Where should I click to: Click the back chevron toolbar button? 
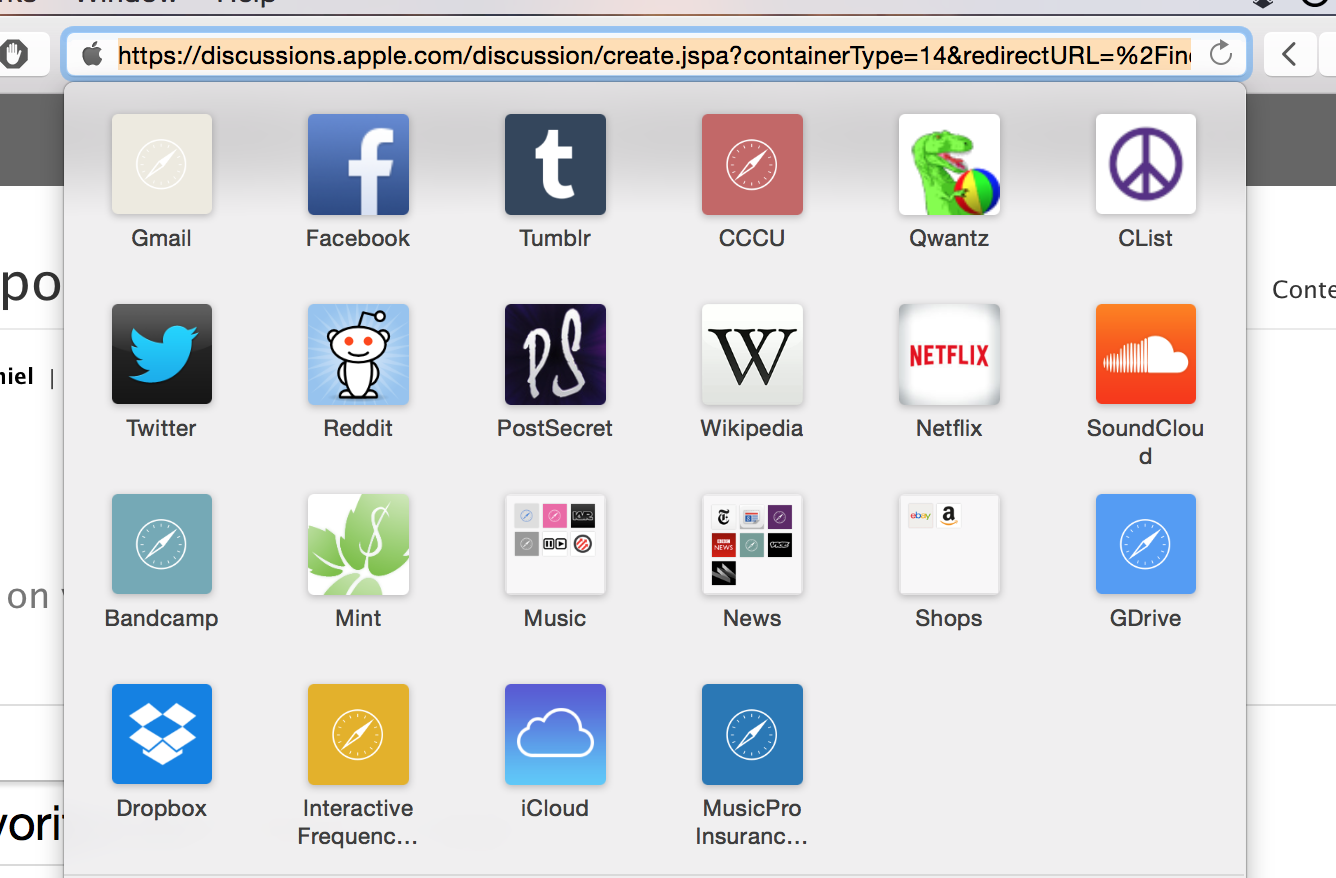click(1290, 54)
